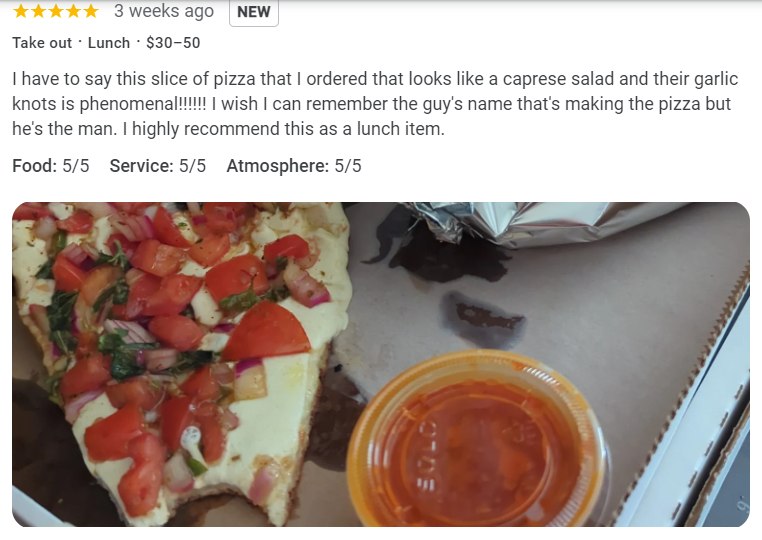Click the tomato-topped pizza slice in photo
762x540 pixels.
[x=180, y=360]
